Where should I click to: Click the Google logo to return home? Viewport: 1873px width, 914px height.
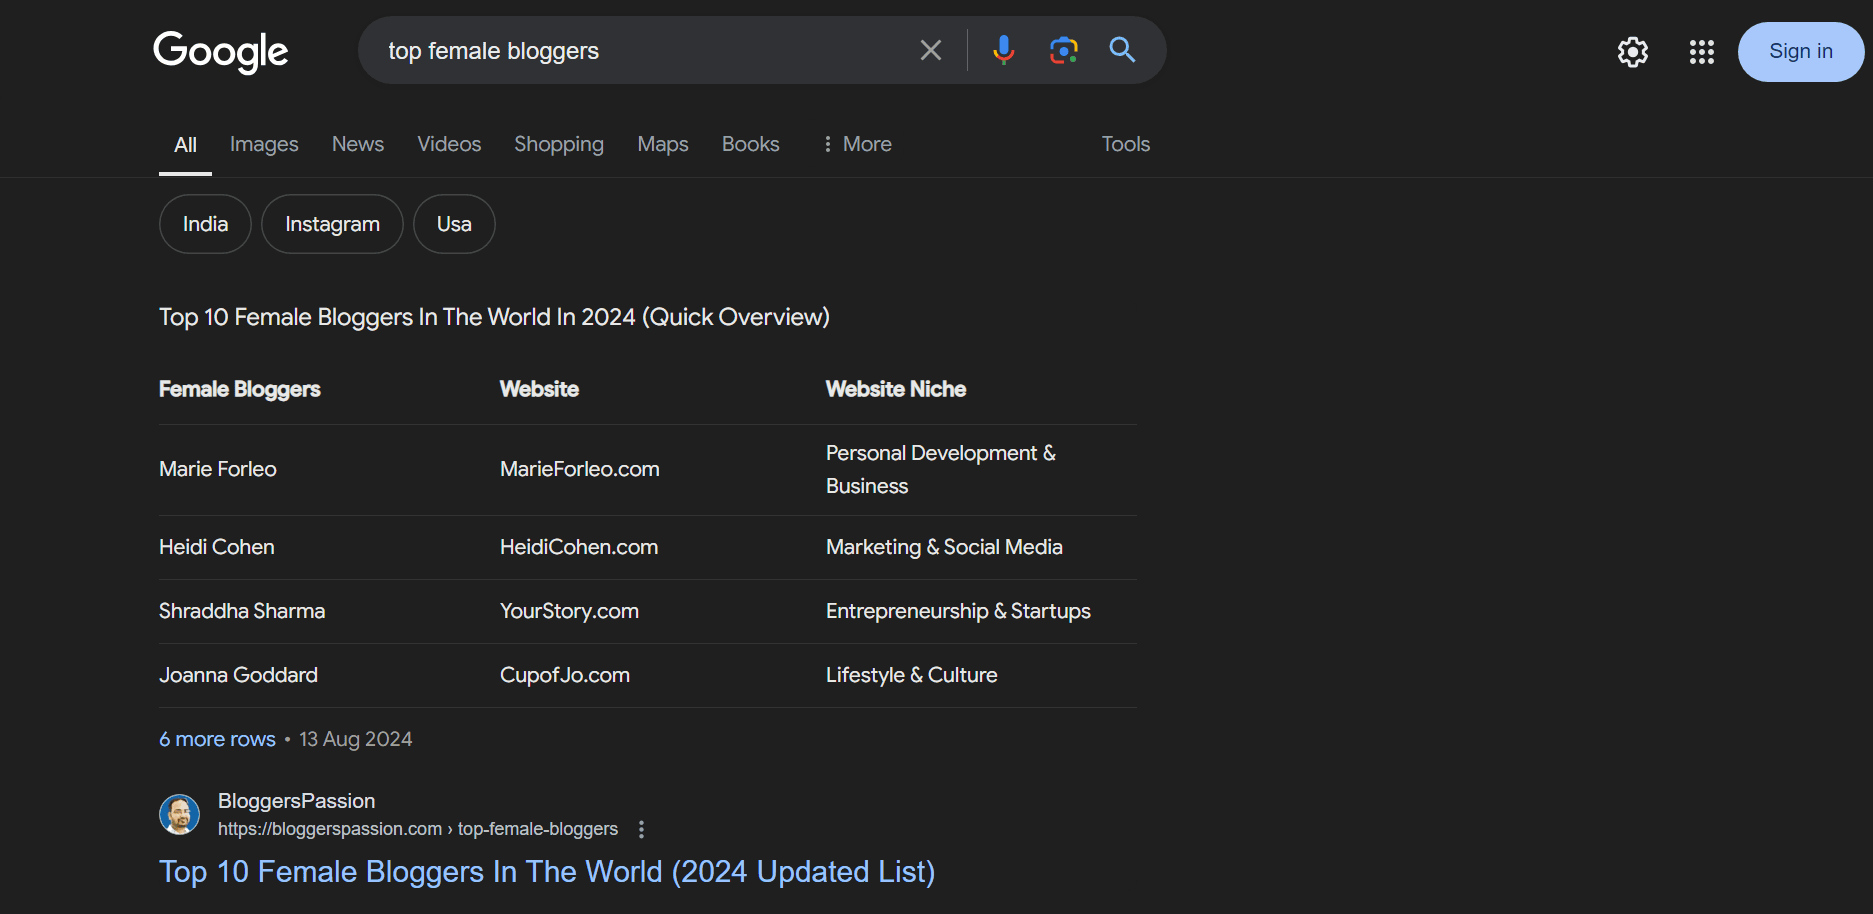coord(220,51)
